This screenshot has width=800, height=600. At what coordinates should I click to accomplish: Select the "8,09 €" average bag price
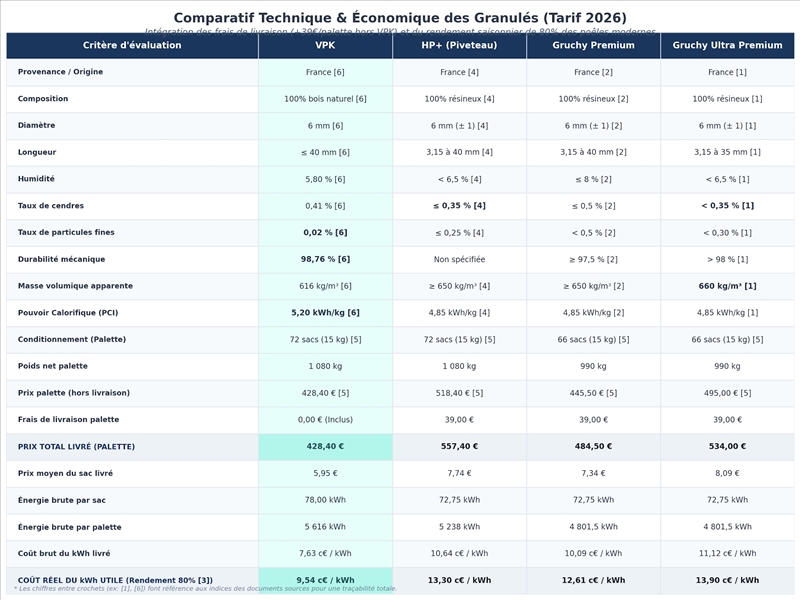tap(727, 473)
